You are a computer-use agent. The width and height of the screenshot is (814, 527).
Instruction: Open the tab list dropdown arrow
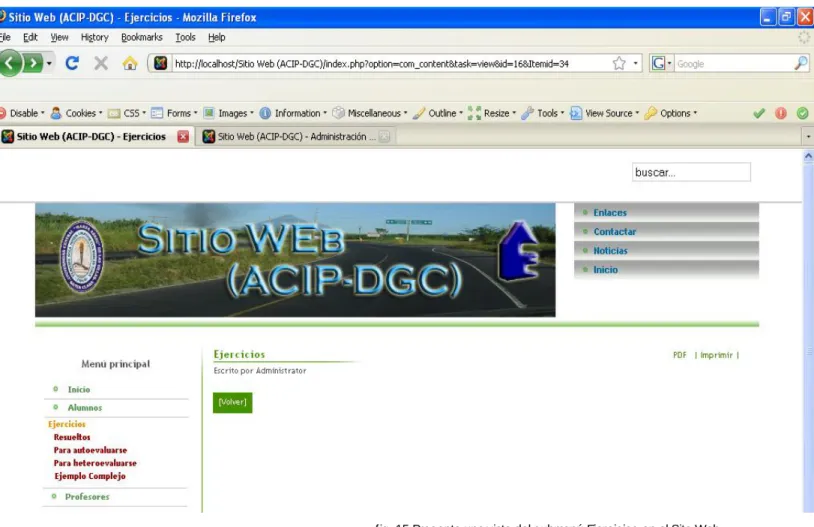pos(808,137)
